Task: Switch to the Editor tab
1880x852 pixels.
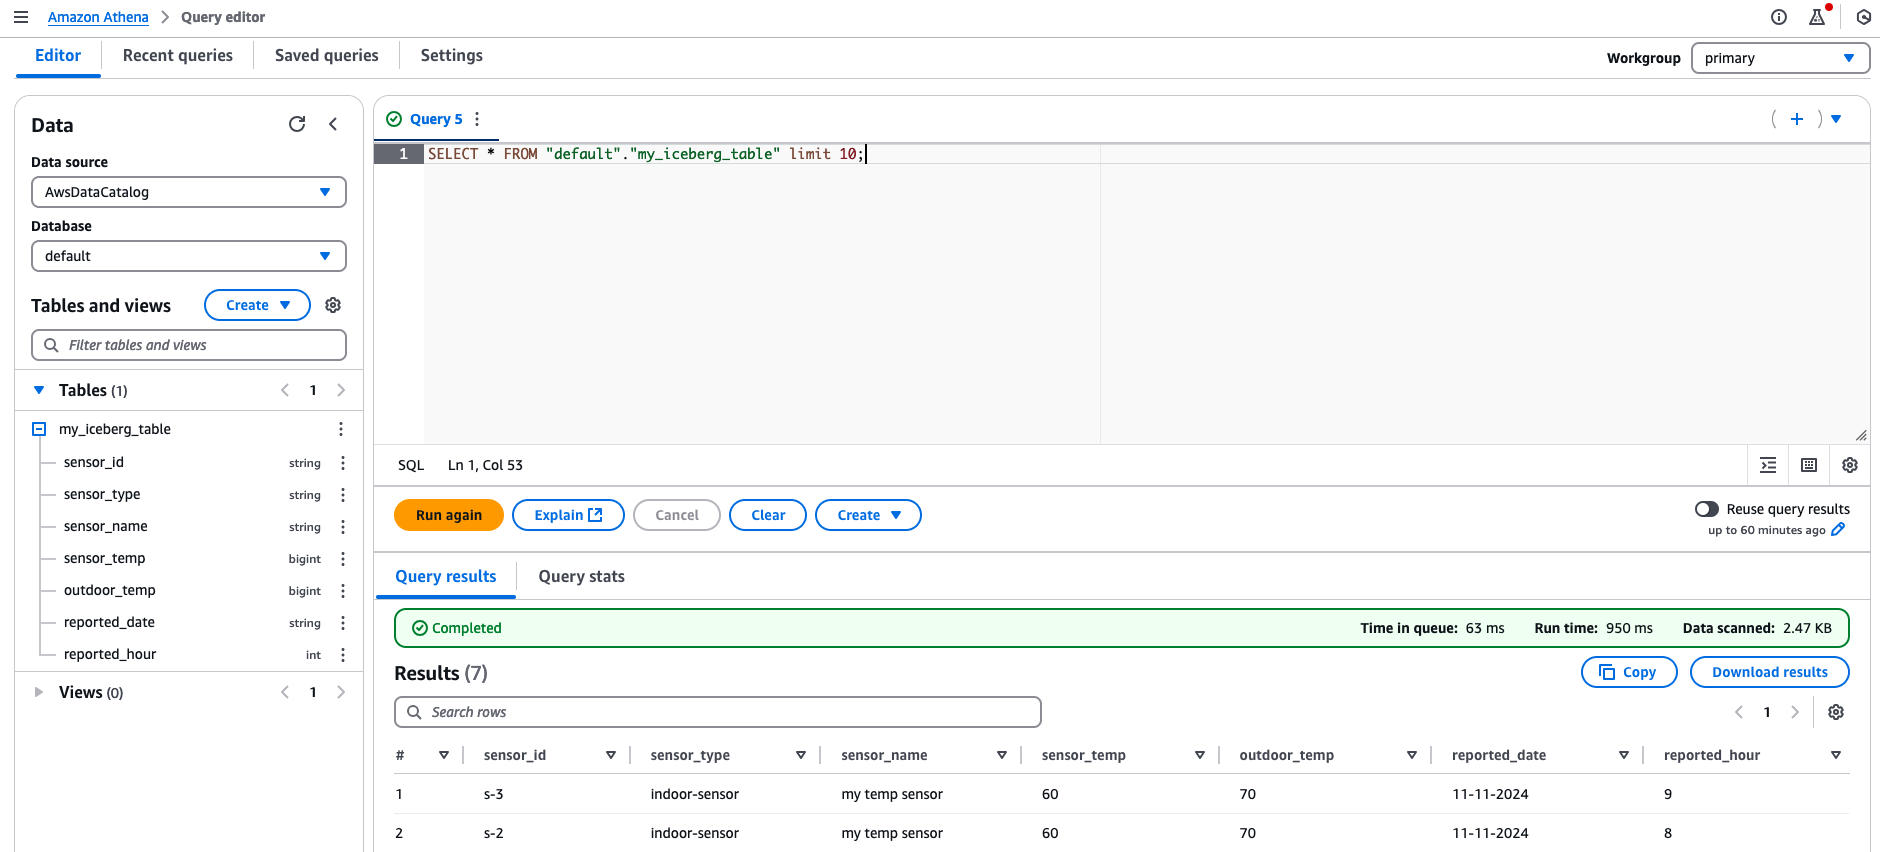Action: (58, 56)
